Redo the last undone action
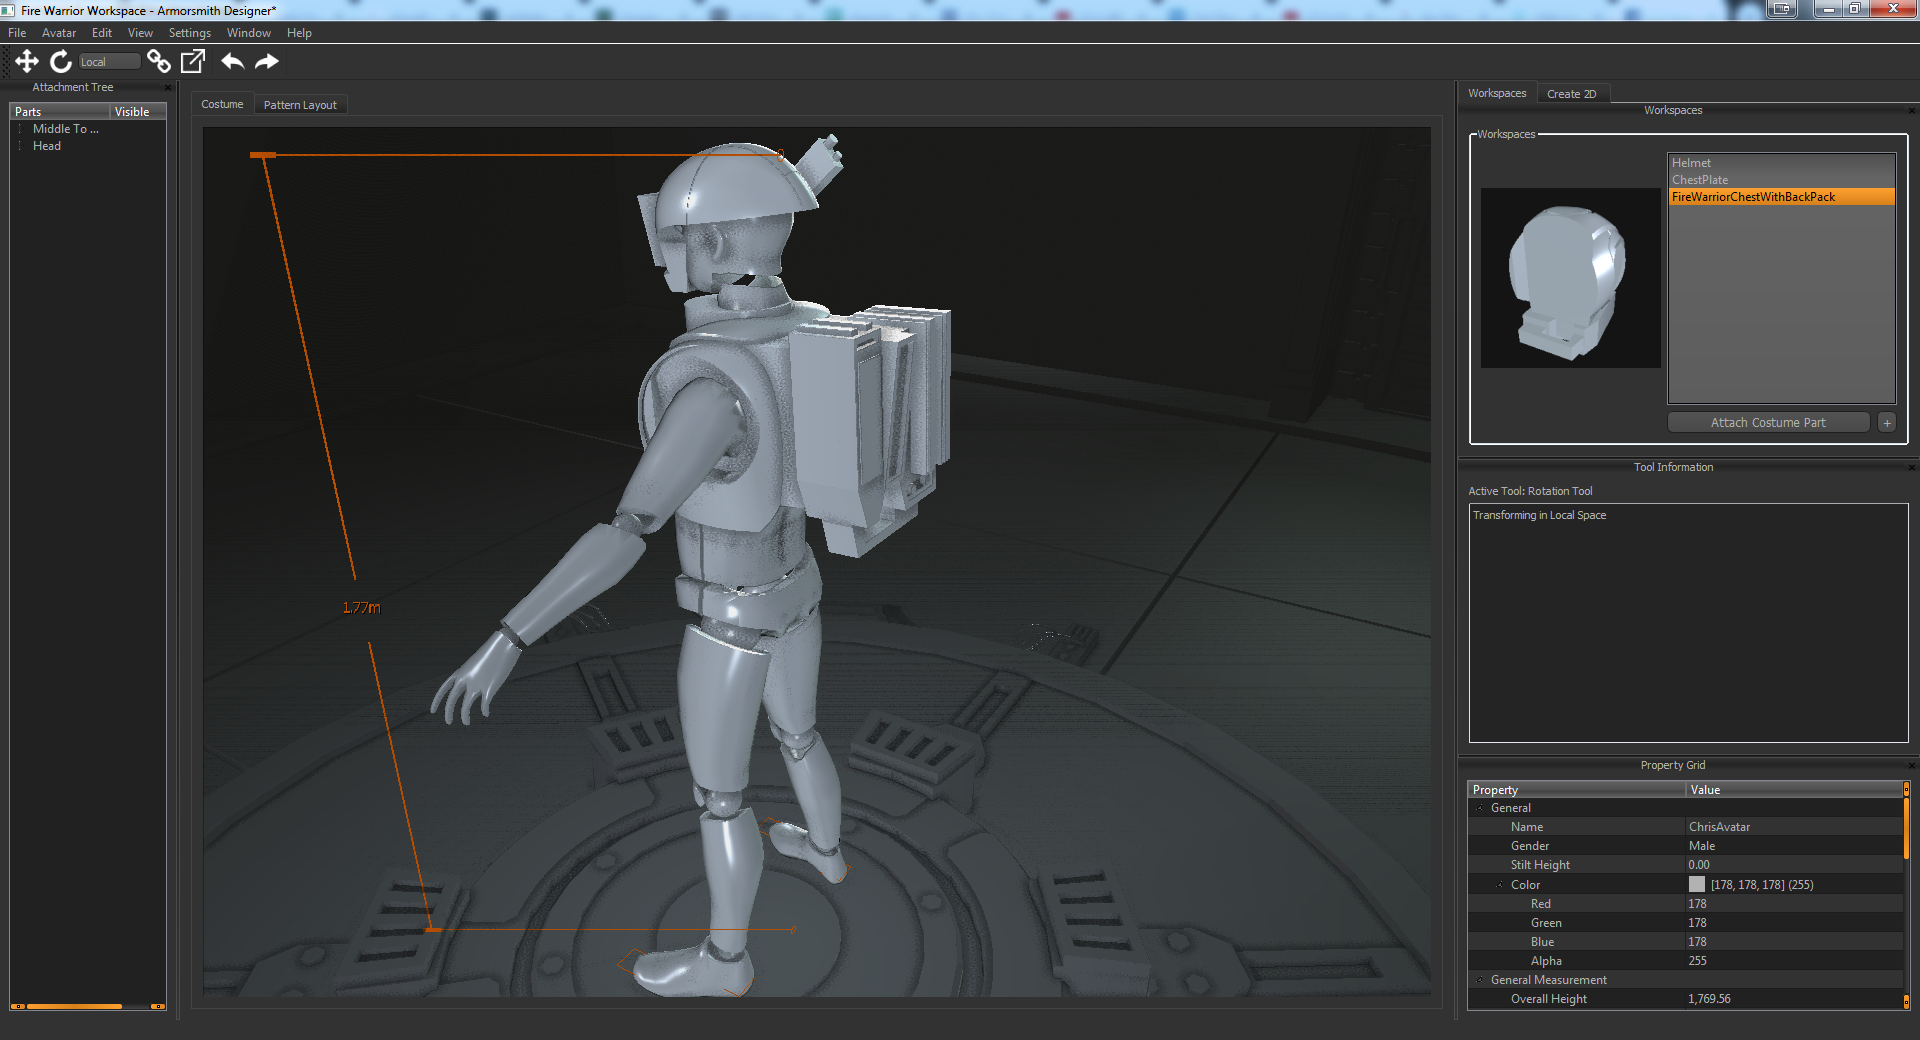1920x1040 pixels. click(267, 62)
